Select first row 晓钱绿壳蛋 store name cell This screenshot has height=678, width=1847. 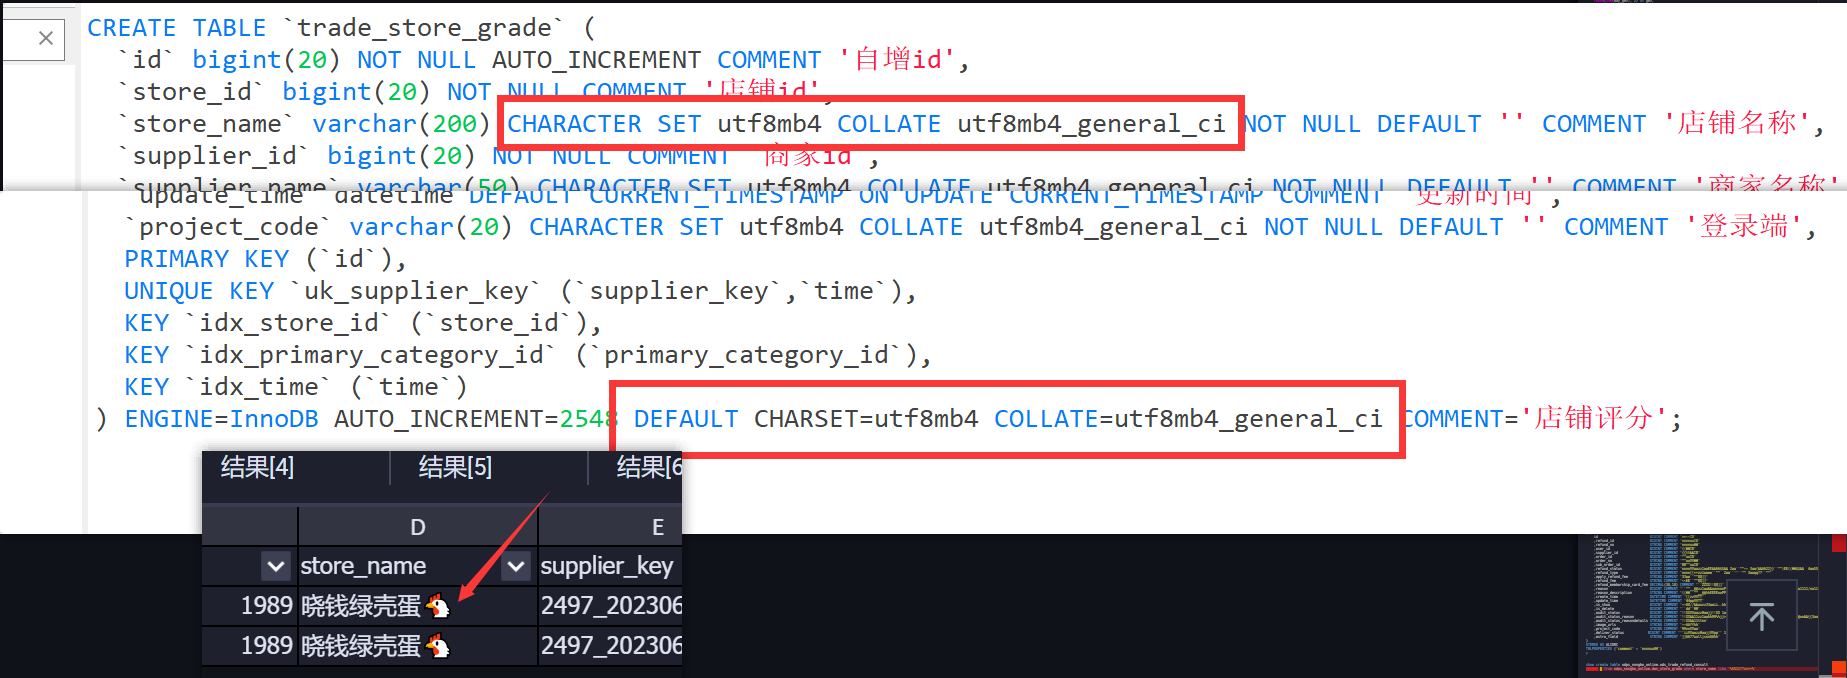[360, 606]
